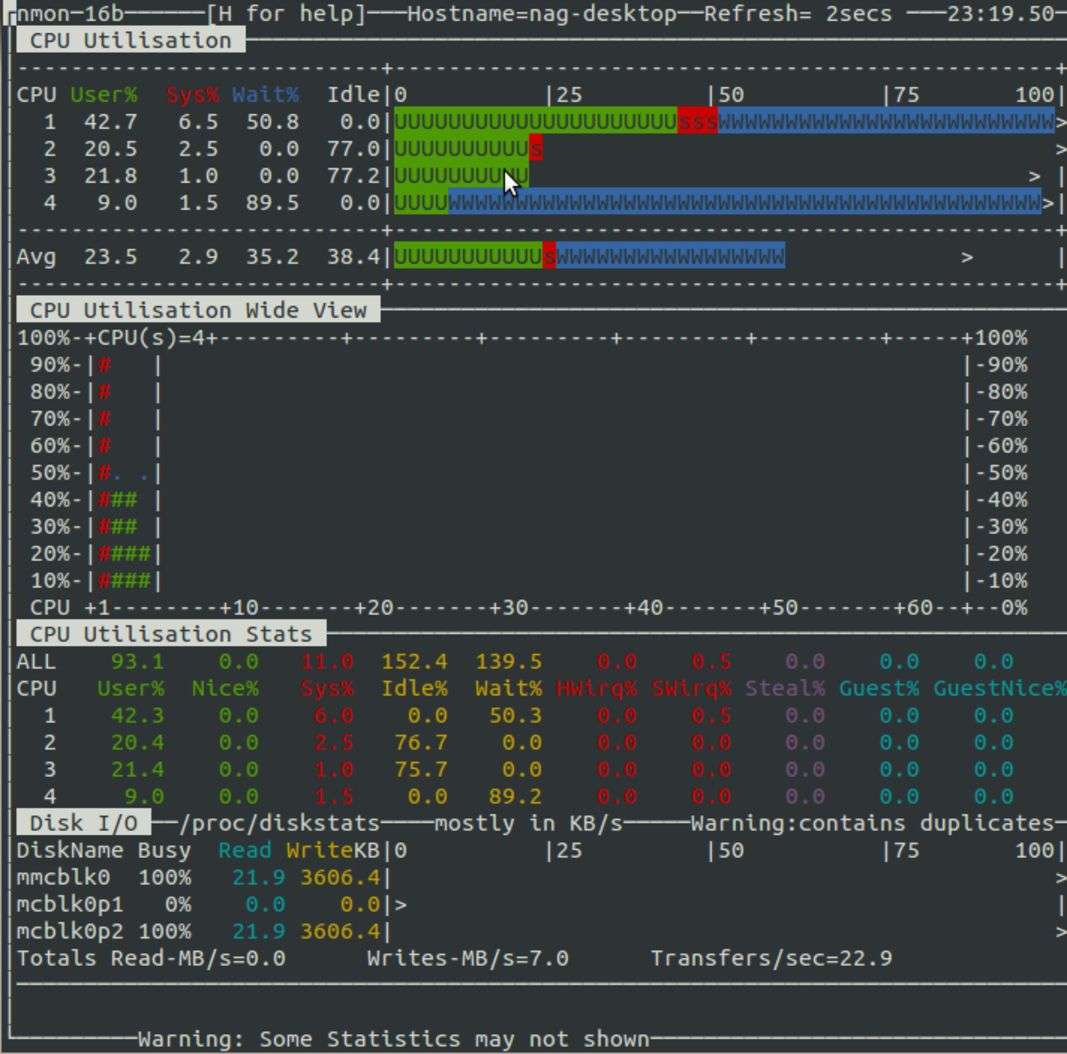Click the Writes-MB/s=7.0 total
The image size is (1067, 1054).
click(467, 958)
